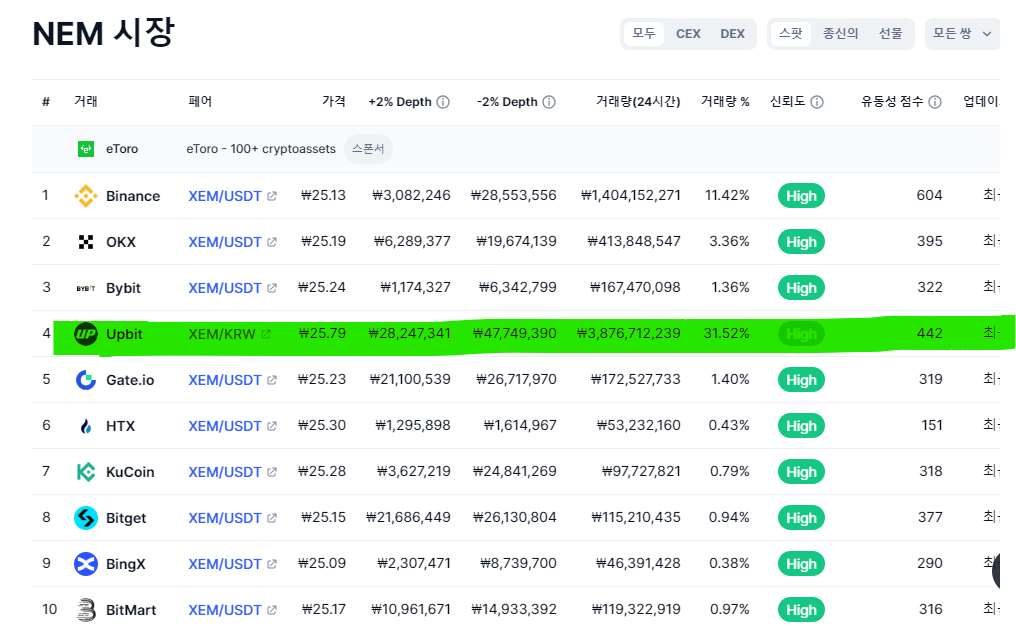The height and width of the screenshot is (632, 1016).
Task: Click the High badge in Binance row
Action: coord(801,196)
